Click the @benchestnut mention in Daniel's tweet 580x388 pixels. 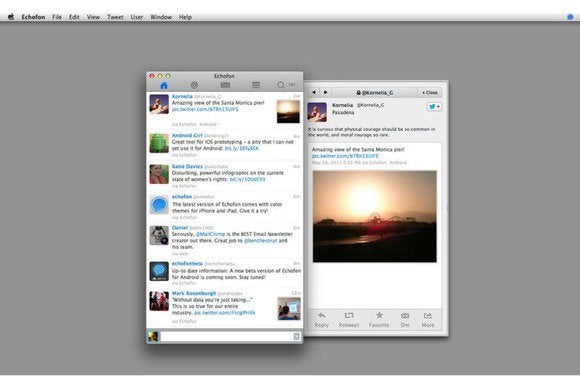(x=260, y=240)
